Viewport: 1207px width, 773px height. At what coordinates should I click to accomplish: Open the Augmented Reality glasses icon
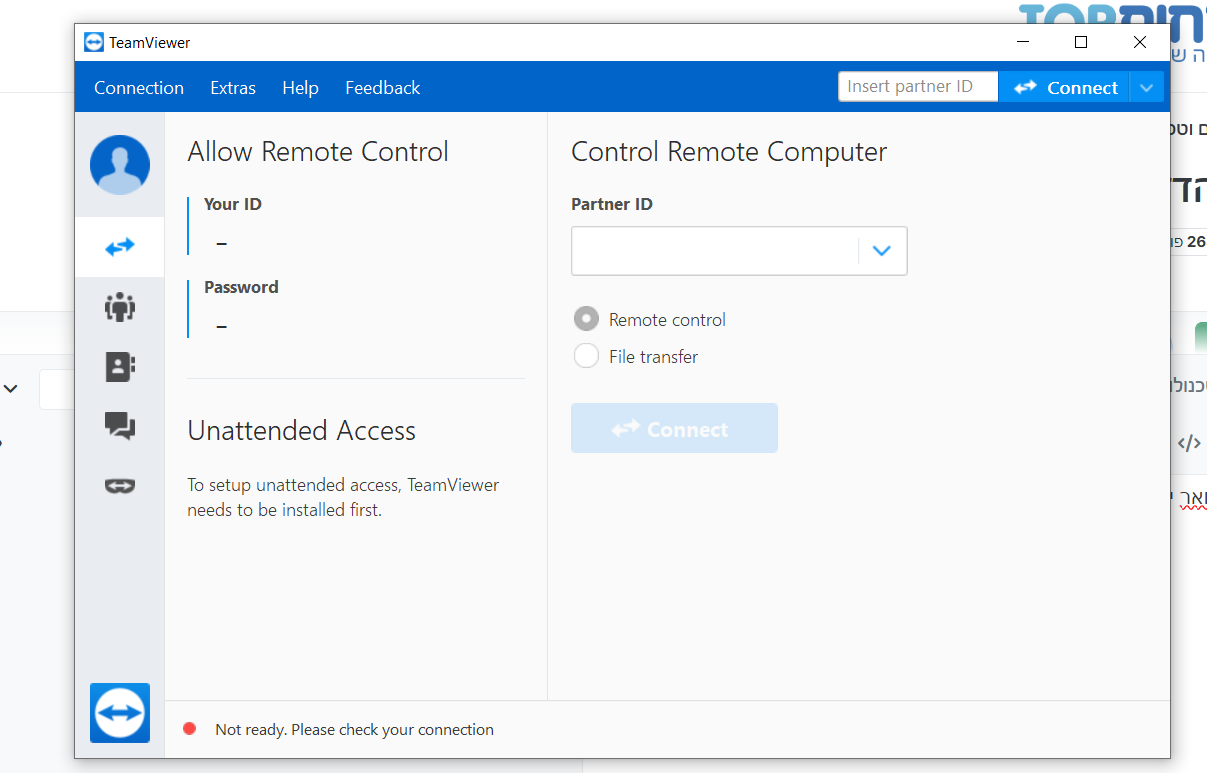click(x=120, y=486)
